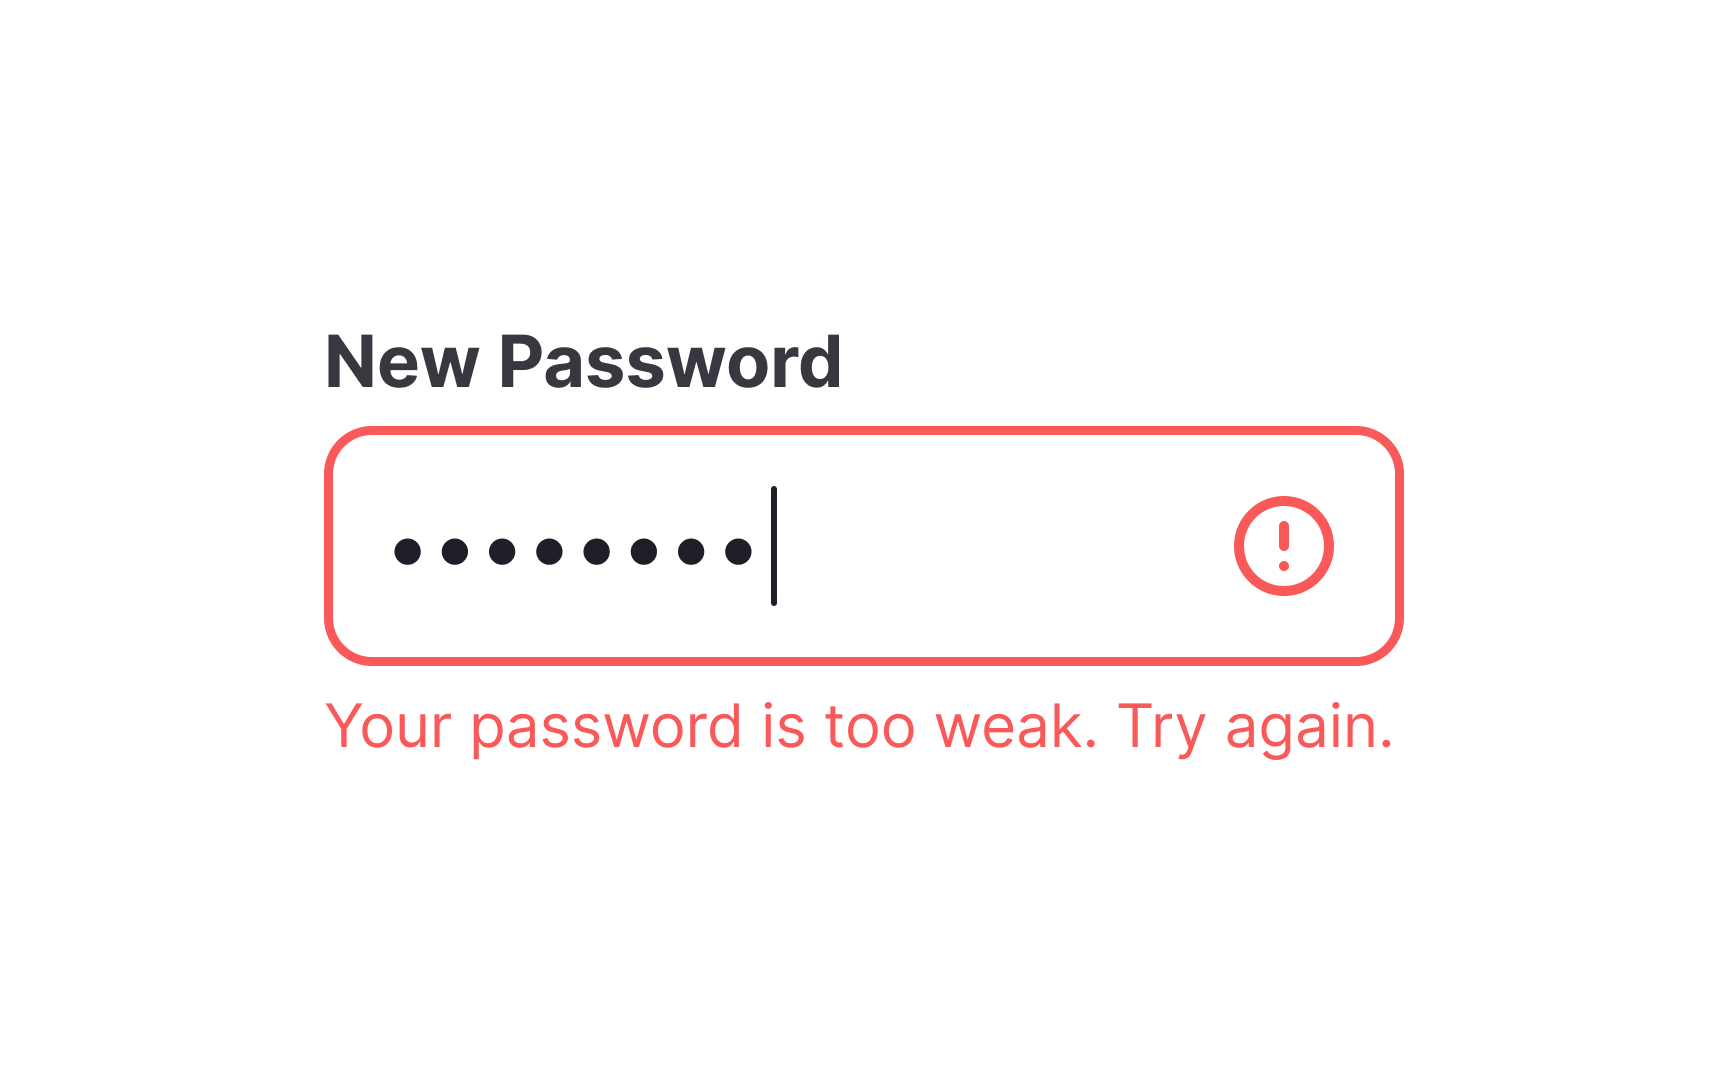Click the blinking text cursor in the field
The width and height of the screenshot is (1728, 1080).
tap(774, 546)
